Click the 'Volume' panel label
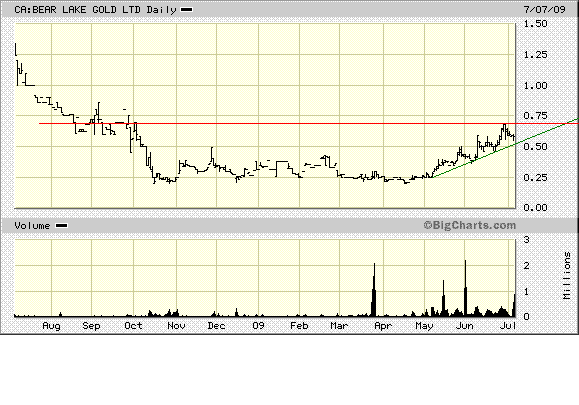 tap(32, 226)
